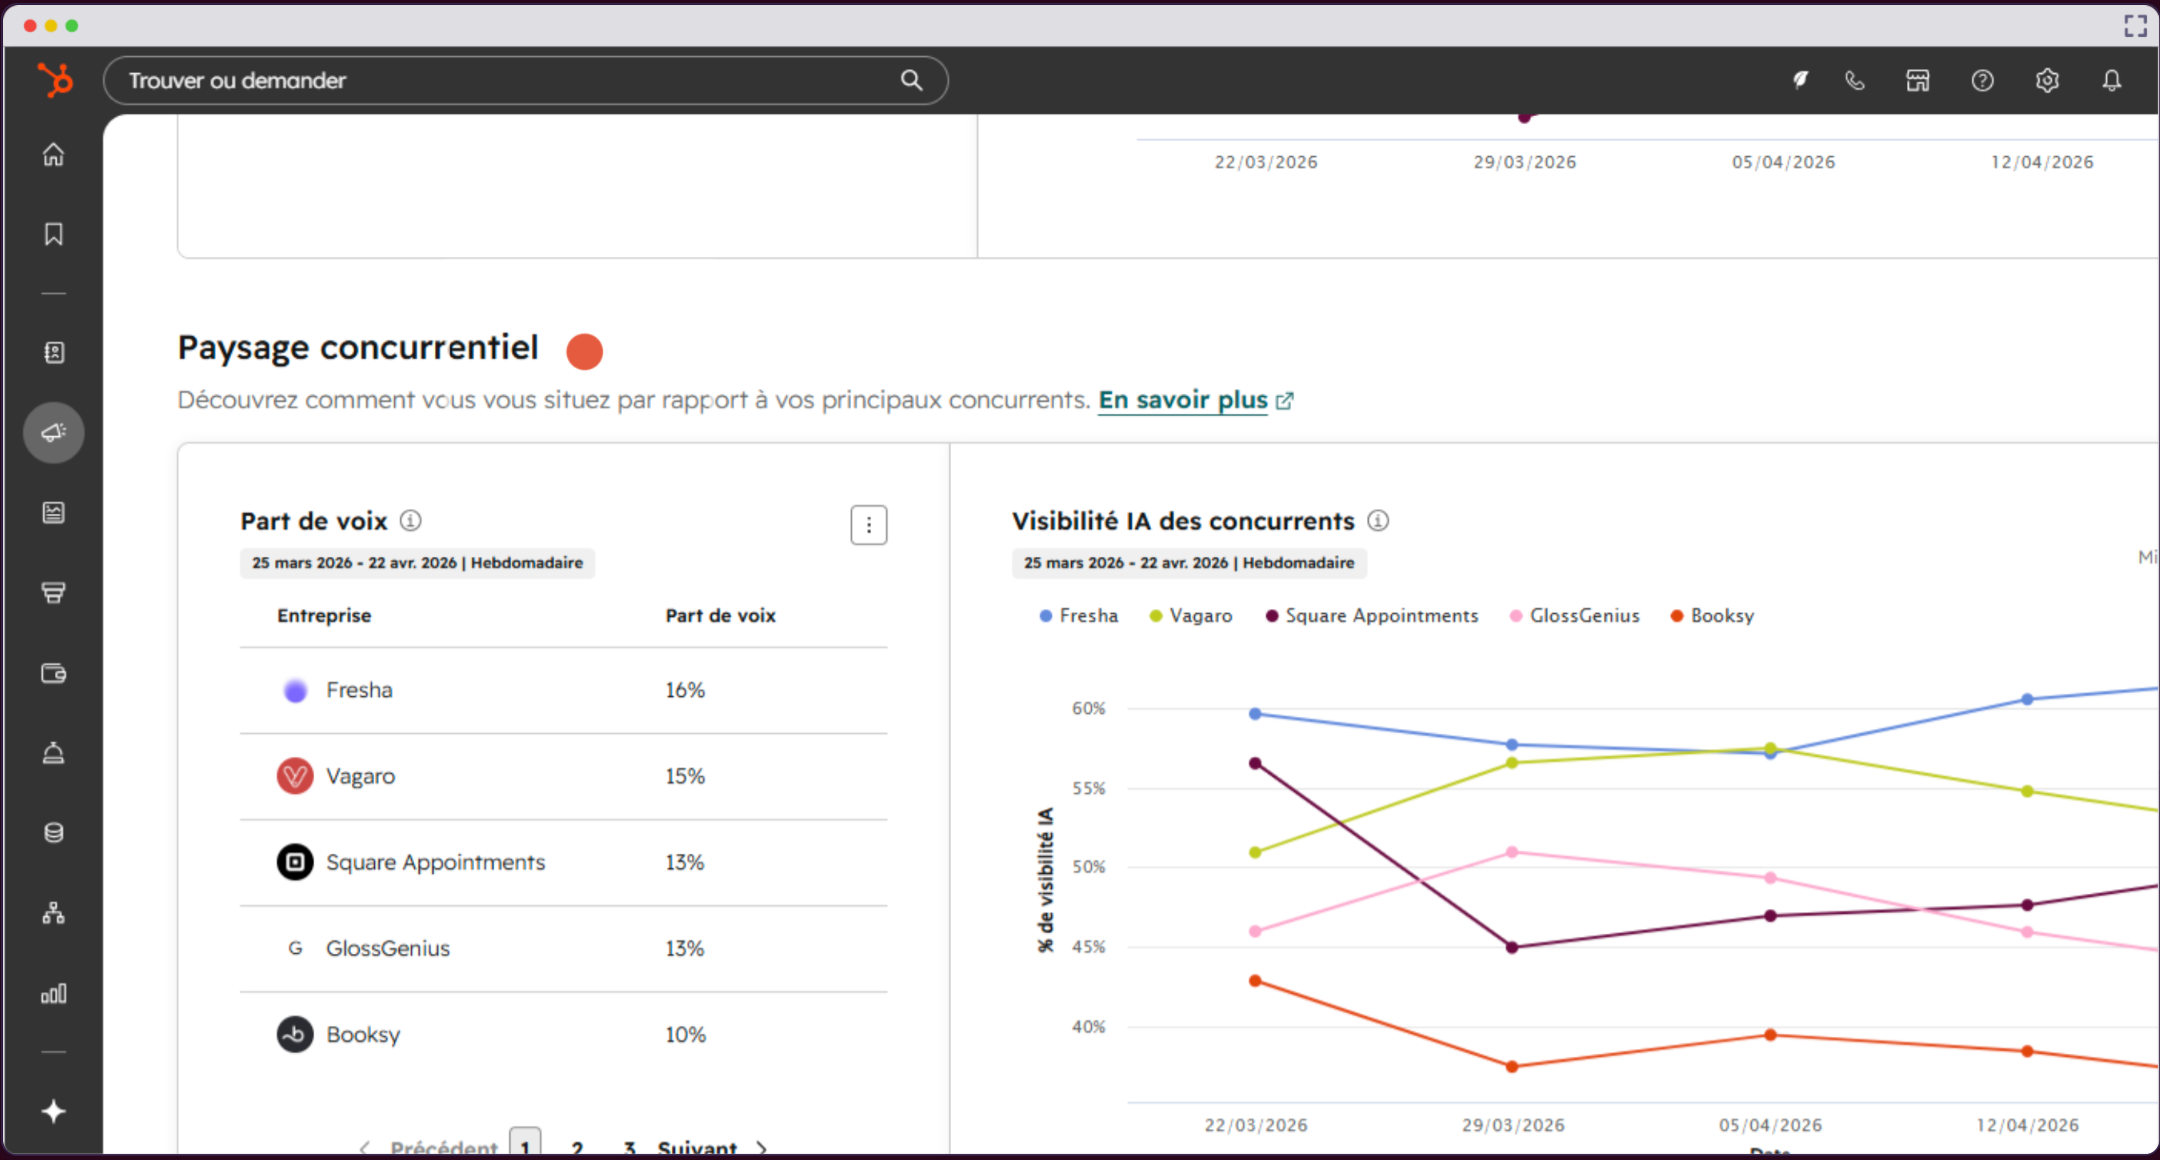Open the Settings gear icon
The width and height of the screenshot is (2160, 1160).
pyautogui.click(x=2047, y=80)
